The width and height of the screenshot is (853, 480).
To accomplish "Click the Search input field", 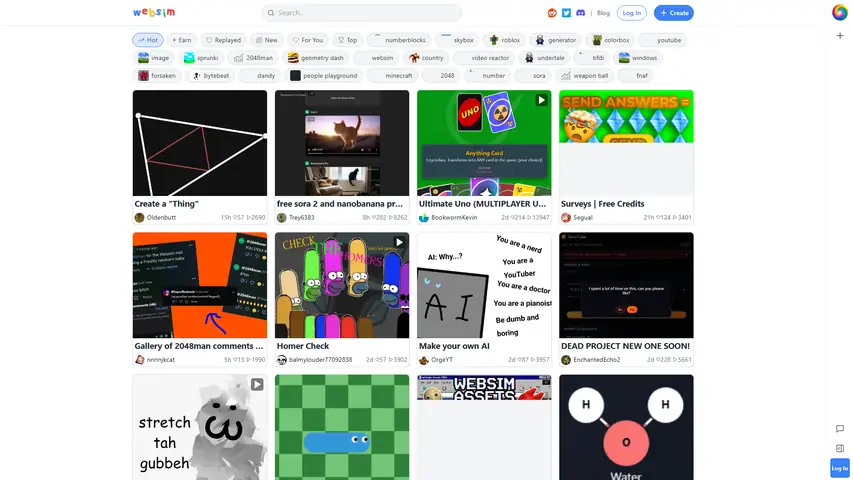I will (362, 13).
